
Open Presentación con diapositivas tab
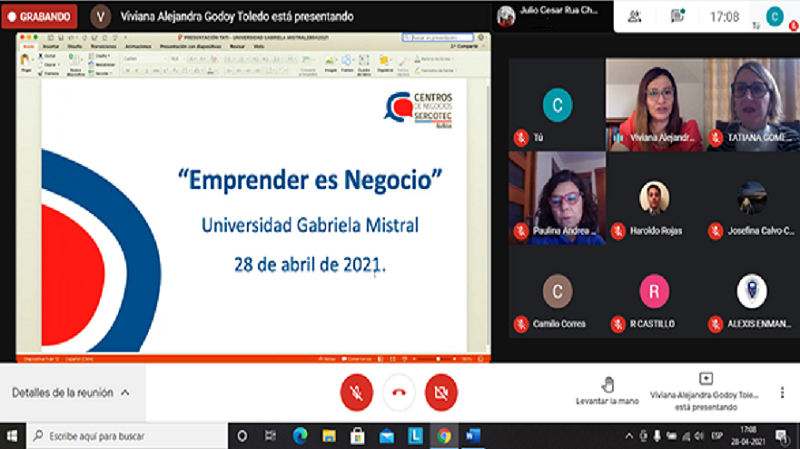tap(191, 46)
